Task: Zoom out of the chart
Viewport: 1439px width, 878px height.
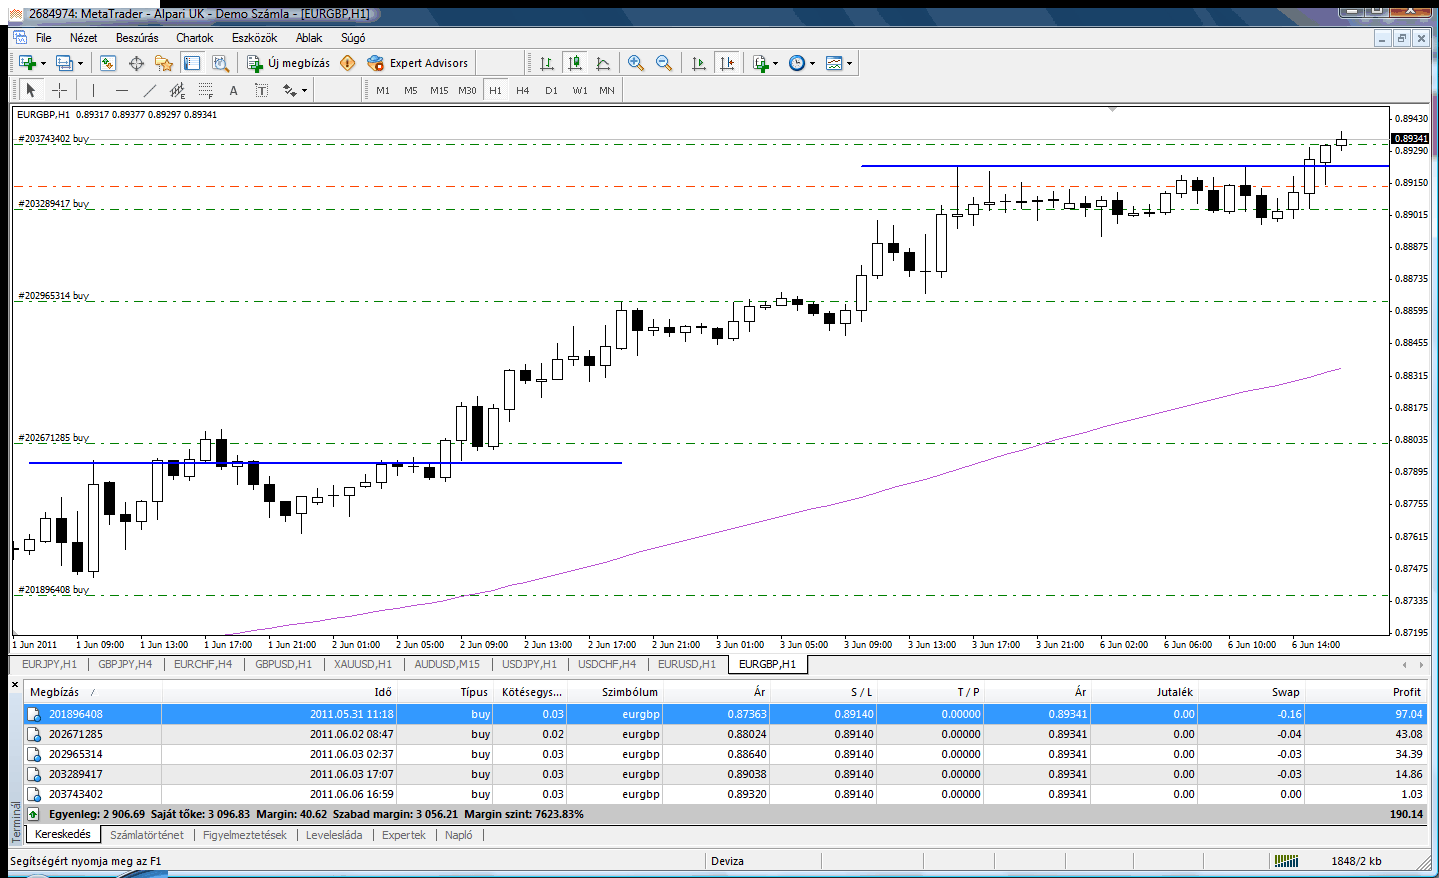Action: pyautogui.click(x=663, y=63)
